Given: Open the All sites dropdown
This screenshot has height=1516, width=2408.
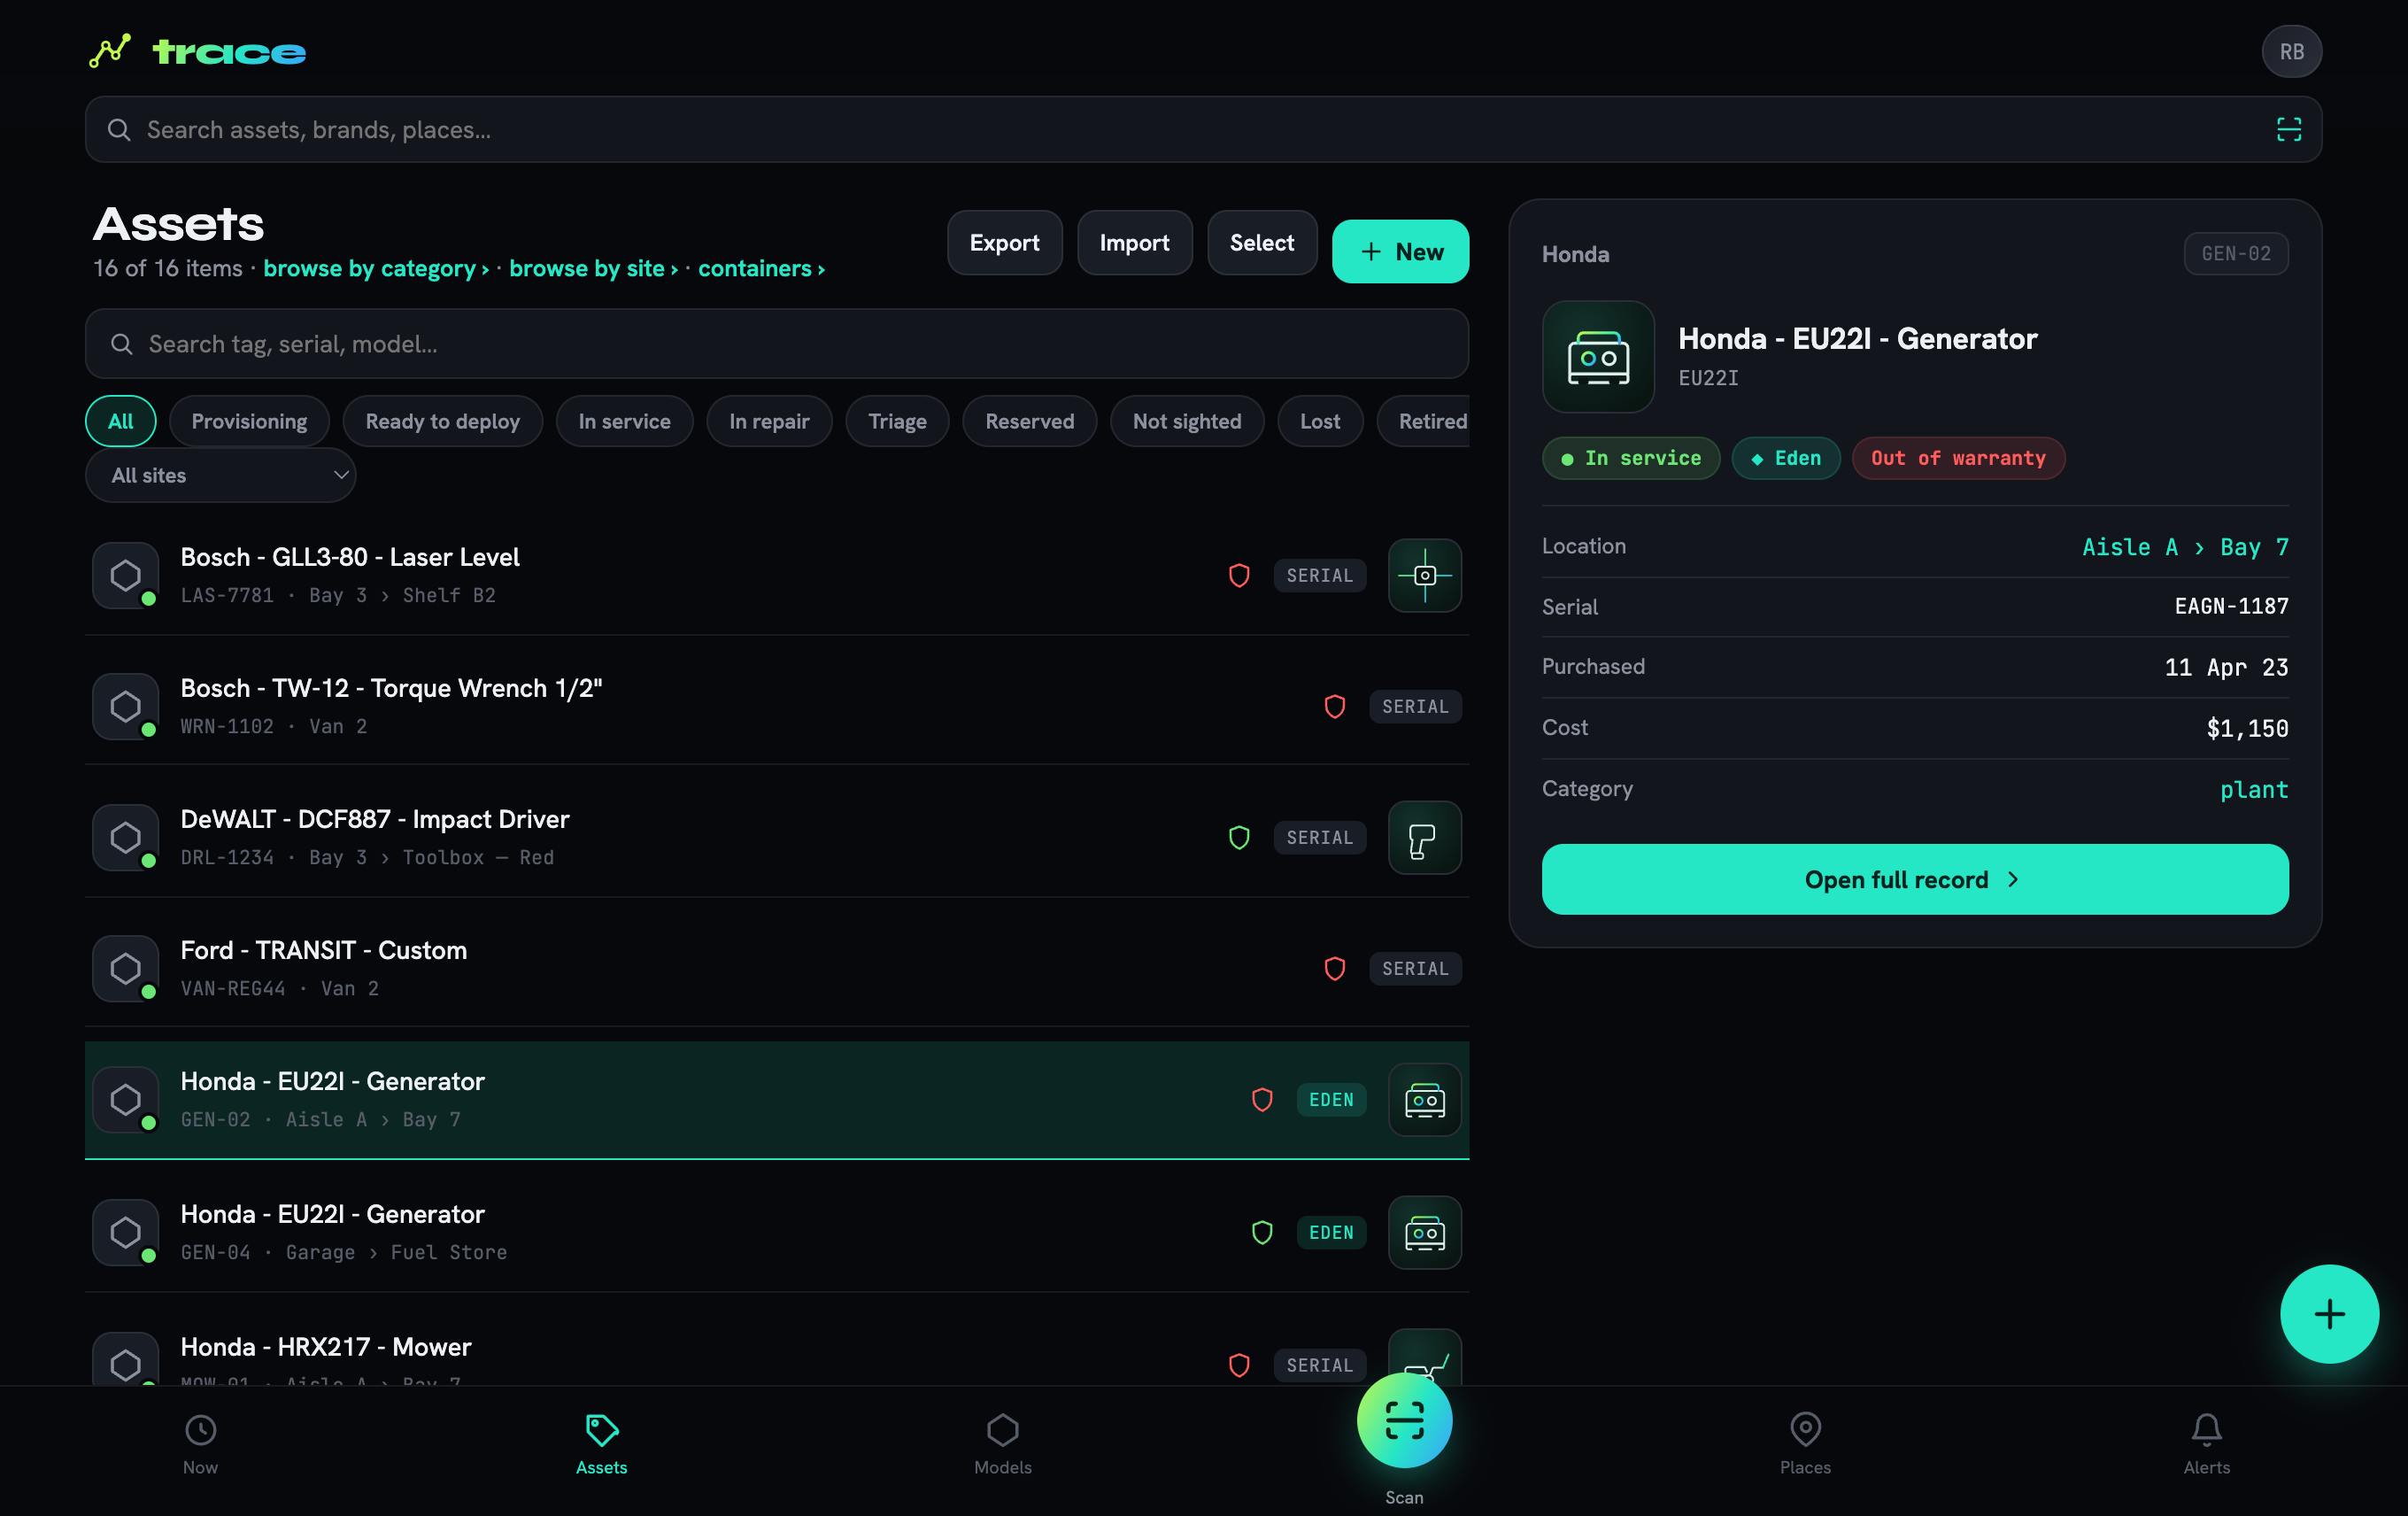Looking at the screenshot, I should (220, 475).
